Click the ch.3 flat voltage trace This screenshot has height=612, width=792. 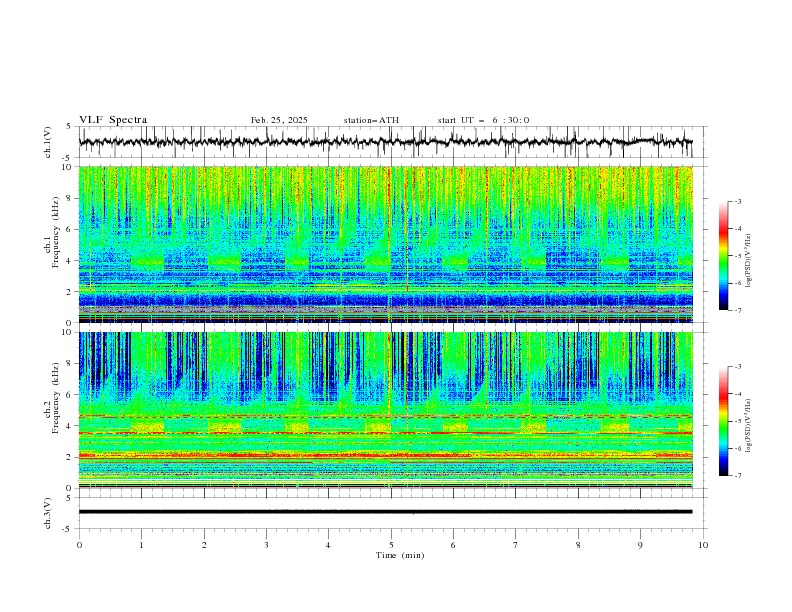point(386,512)
